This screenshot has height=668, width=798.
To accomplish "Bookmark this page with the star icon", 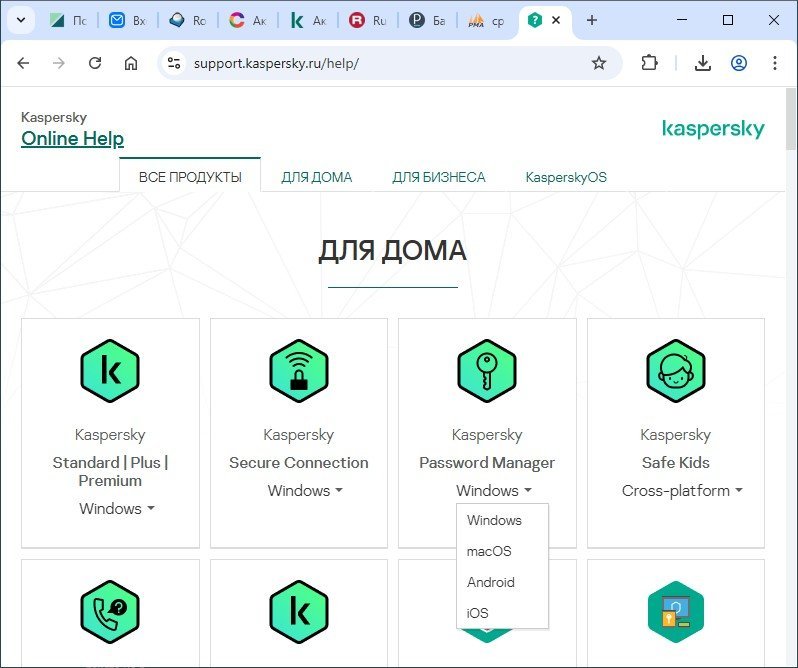I will tap(599, 63).
